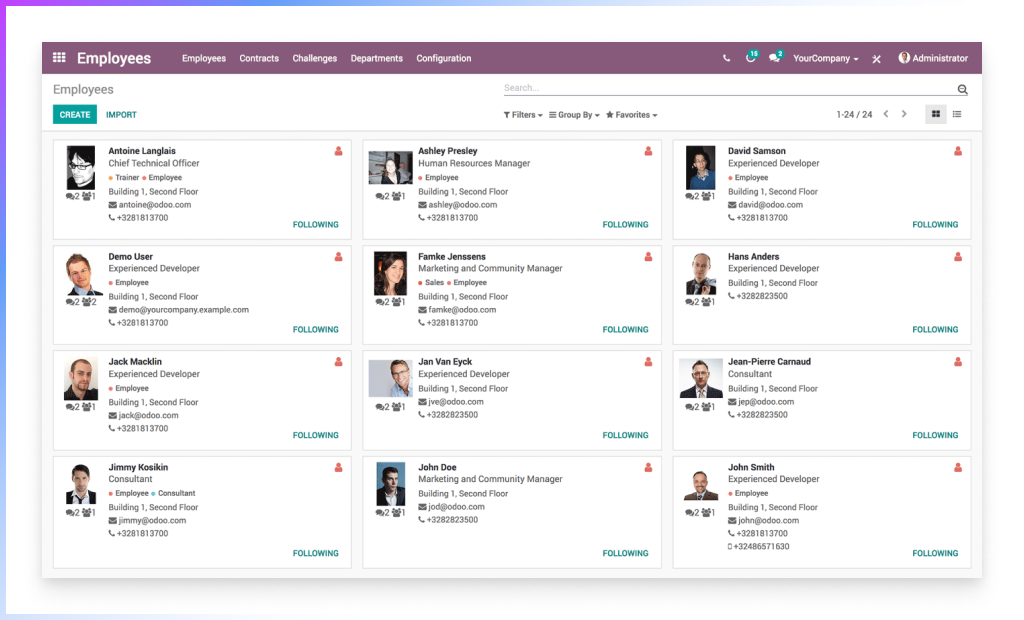Screen dimensions: 1024x620
Task: Go to next page arrow
Action: click(904, 114)
